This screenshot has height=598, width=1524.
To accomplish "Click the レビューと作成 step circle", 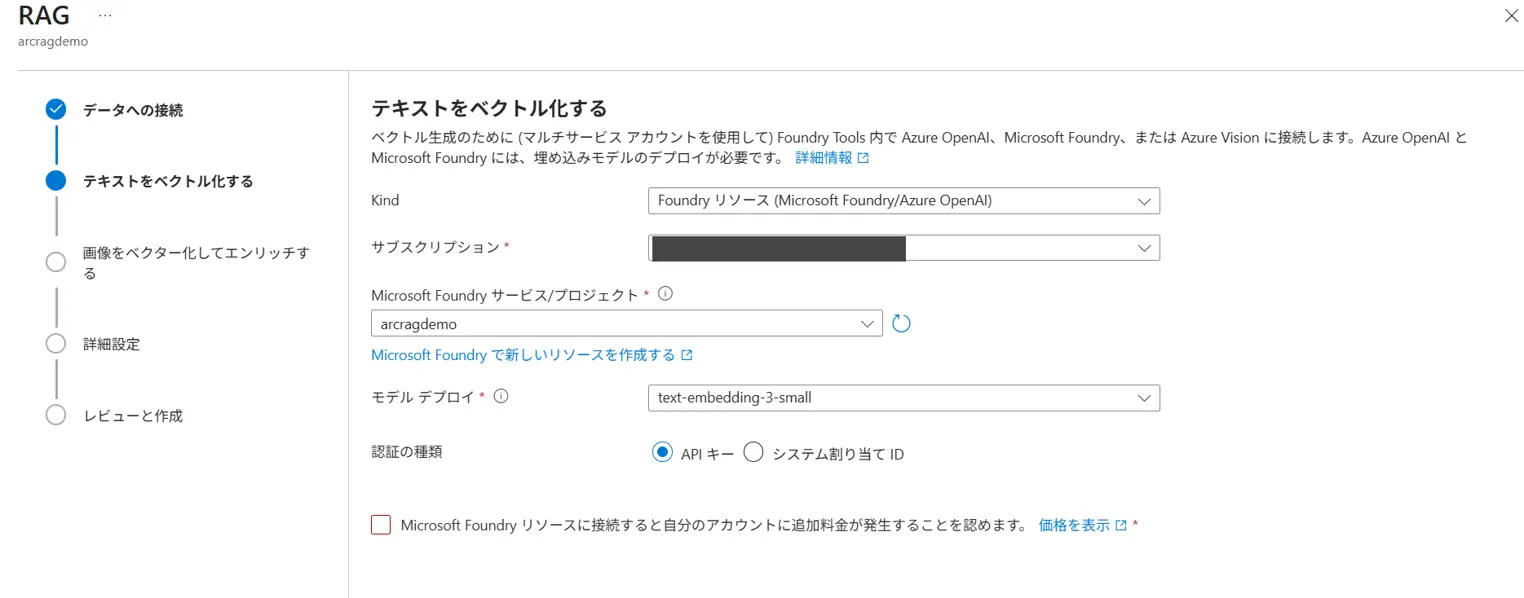I will point(56,415).
